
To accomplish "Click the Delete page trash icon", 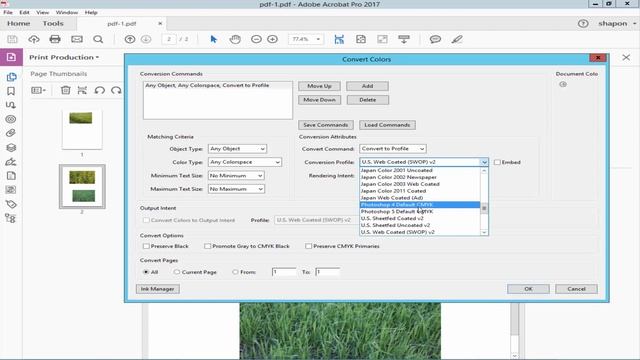I will pyautogui.click(x=65, y=90).
